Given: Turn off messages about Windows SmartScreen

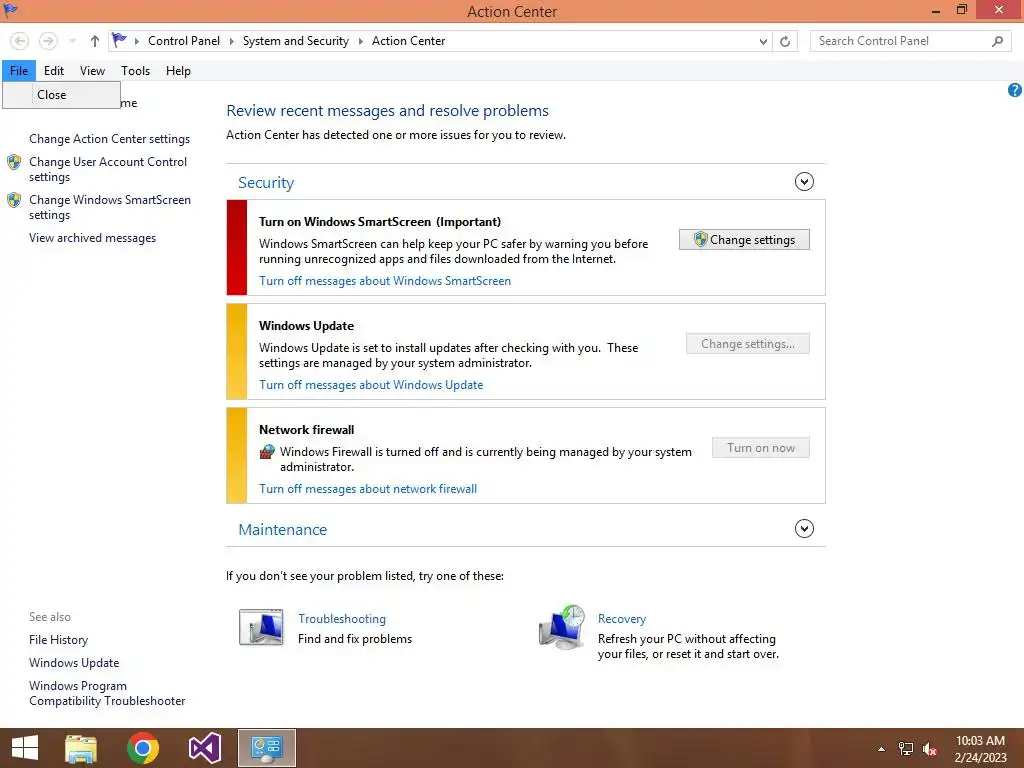Looking at the screenshot, I should click(x=385, y=281).
